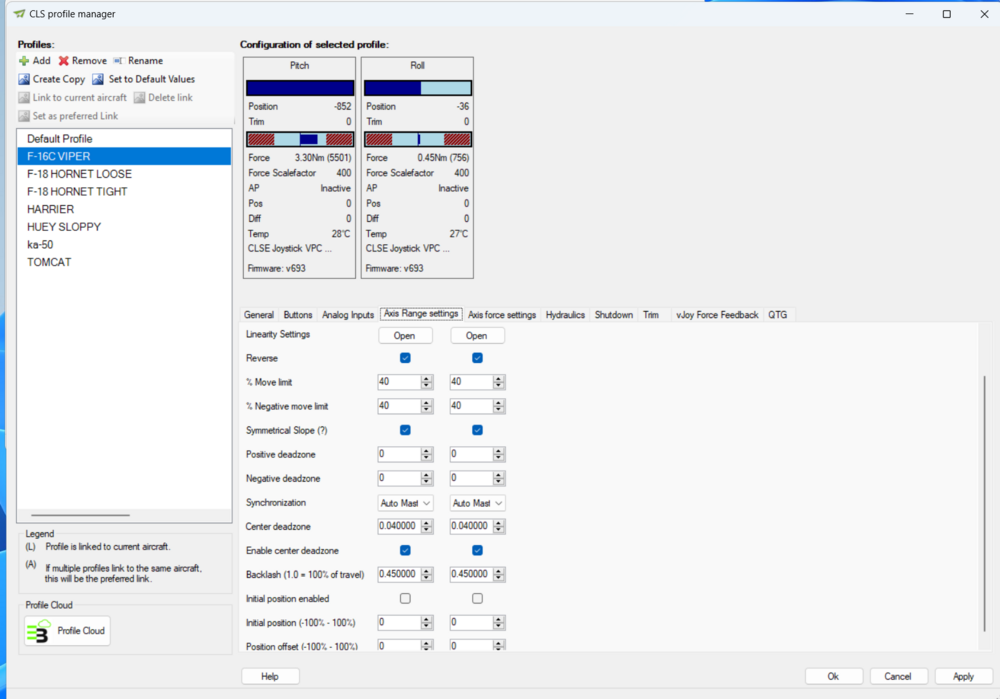The image size is (1000, 699).
Task: Open the Shutdown tab
Action: [614, 314]
